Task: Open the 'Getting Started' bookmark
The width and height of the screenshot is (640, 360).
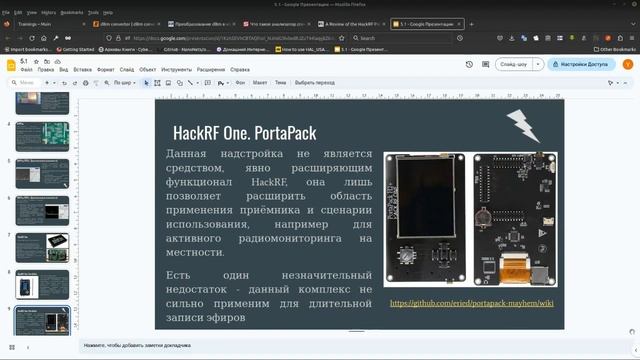Action: [x=75, y=49]
